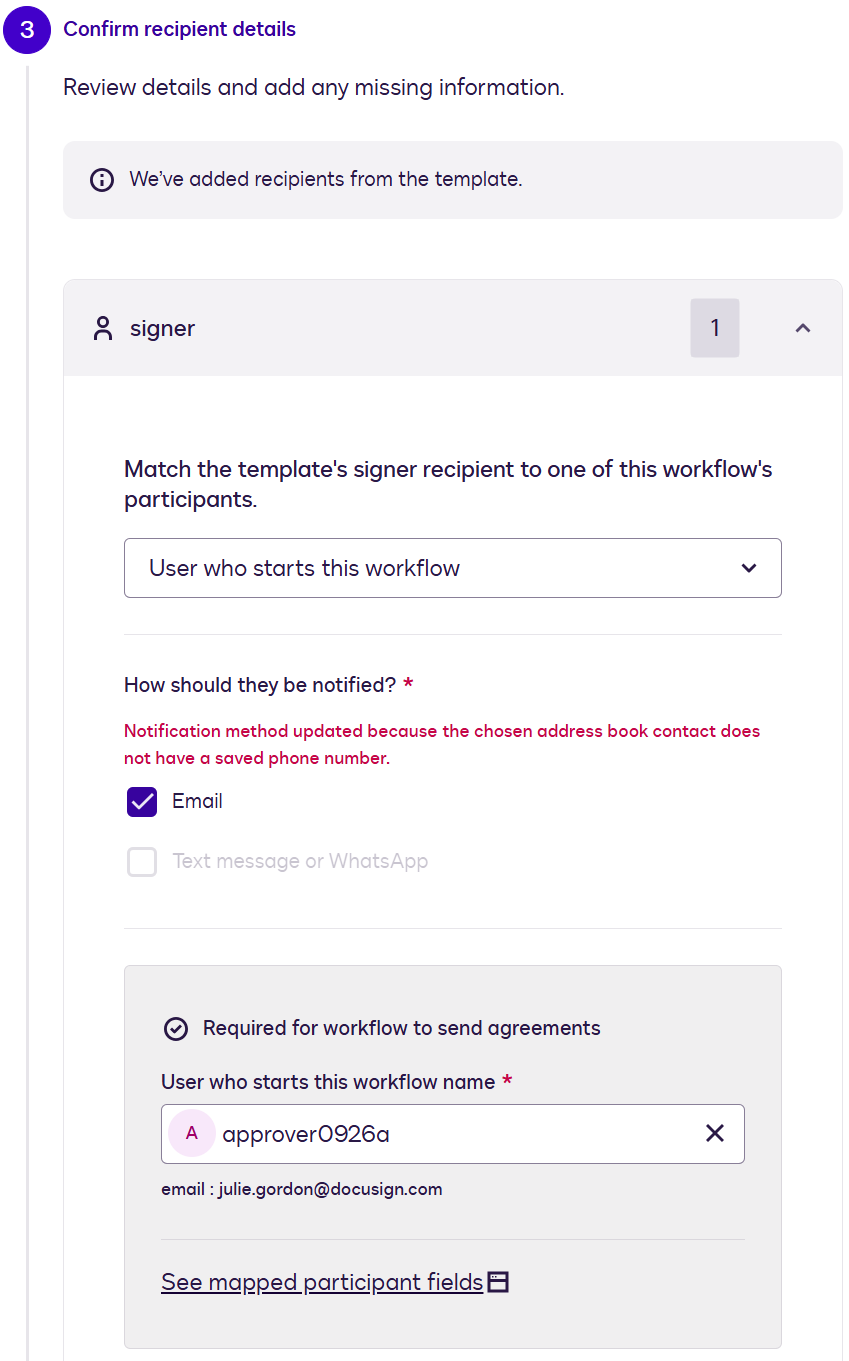This screenshot has width=849, height=1361.
Task: Click the email julie.gordon@docusign.com text
Action: [x=302, y=1189]
